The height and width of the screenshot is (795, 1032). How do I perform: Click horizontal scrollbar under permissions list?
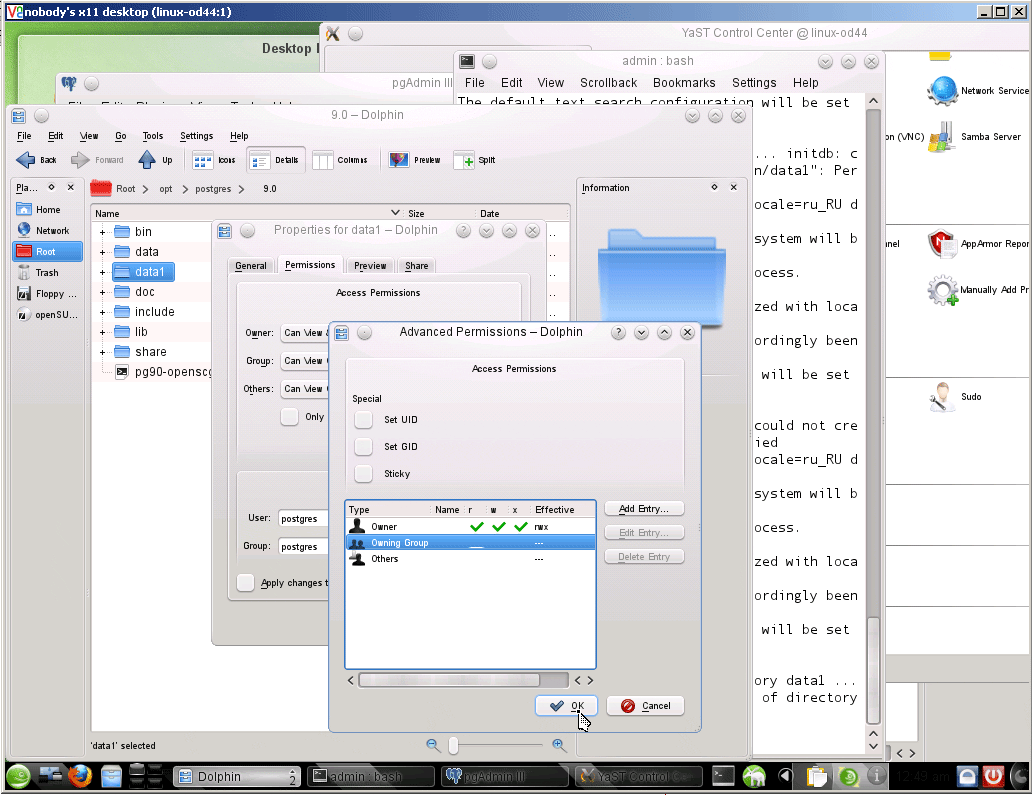tap(449, 680)
